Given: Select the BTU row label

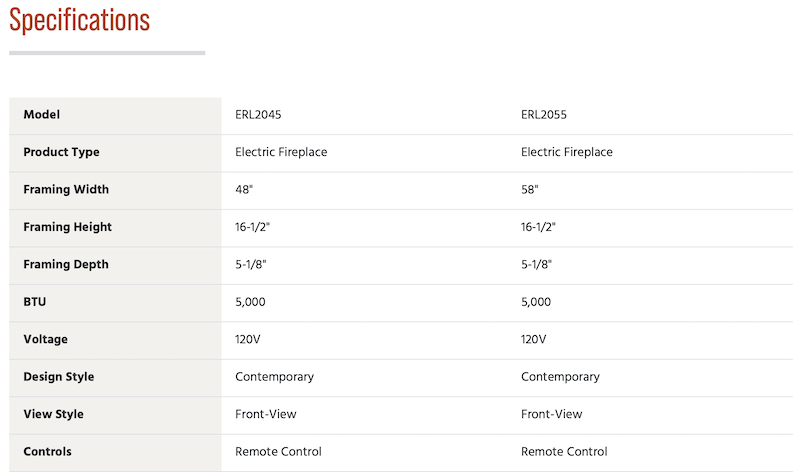Looking at the screenshot, I should point(35,302).
